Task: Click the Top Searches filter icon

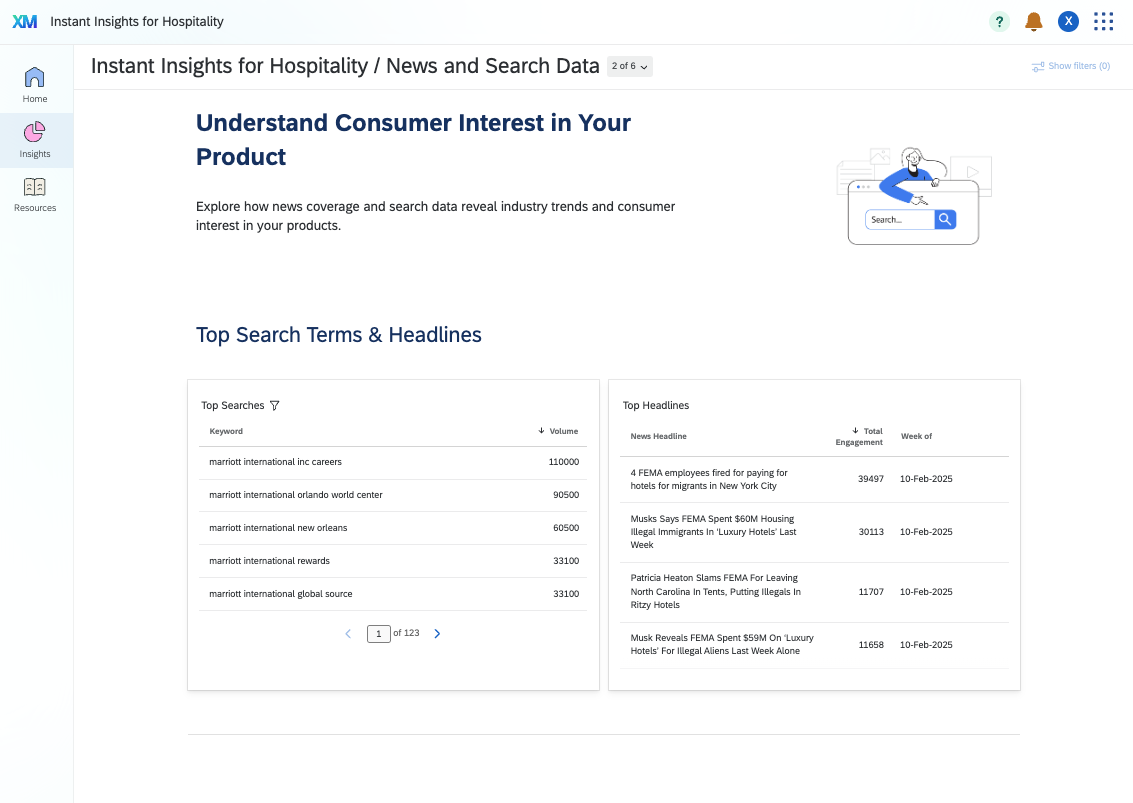Action: [275, 406]
